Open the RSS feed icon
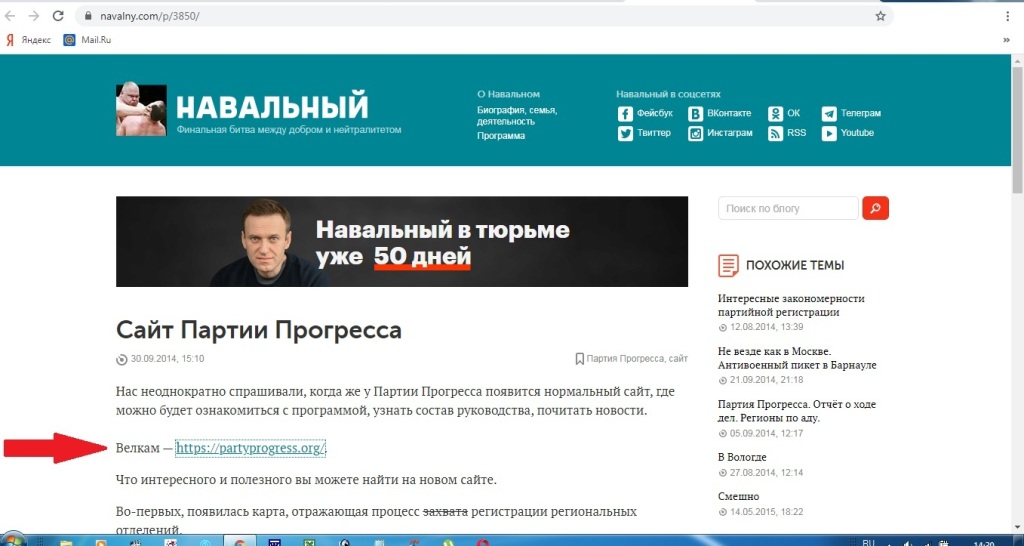 (x=775, y=134)
